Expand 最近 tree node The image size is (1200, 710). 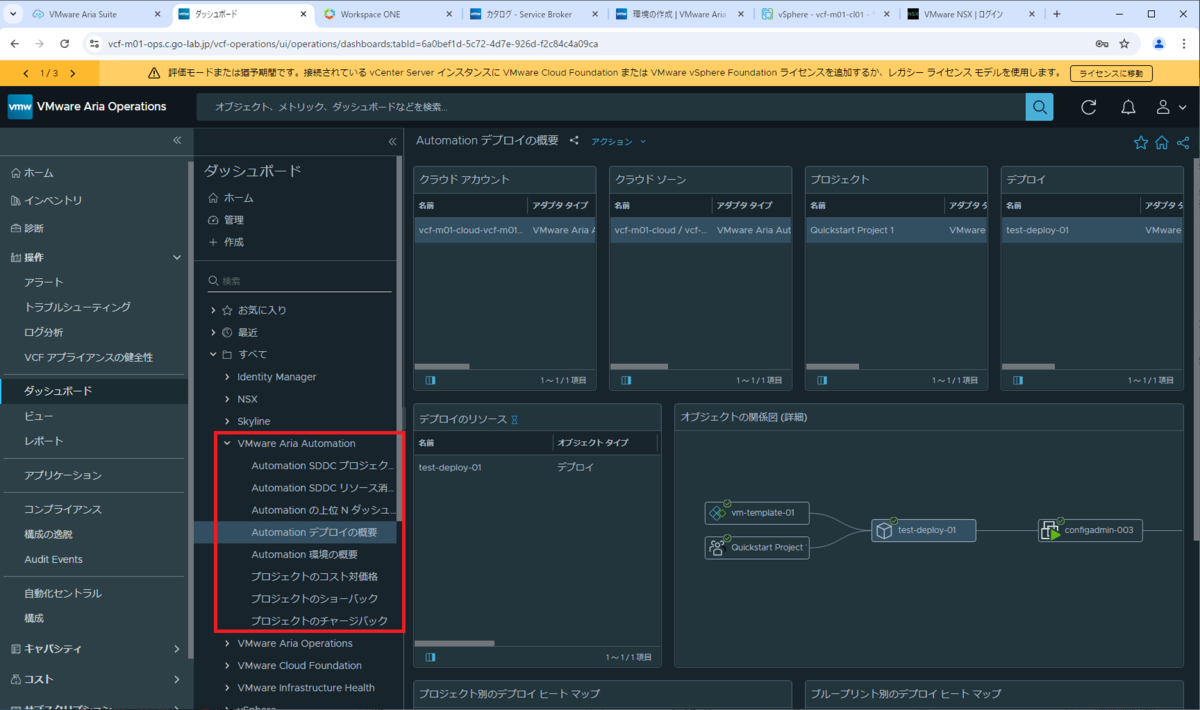pos(213,332)
